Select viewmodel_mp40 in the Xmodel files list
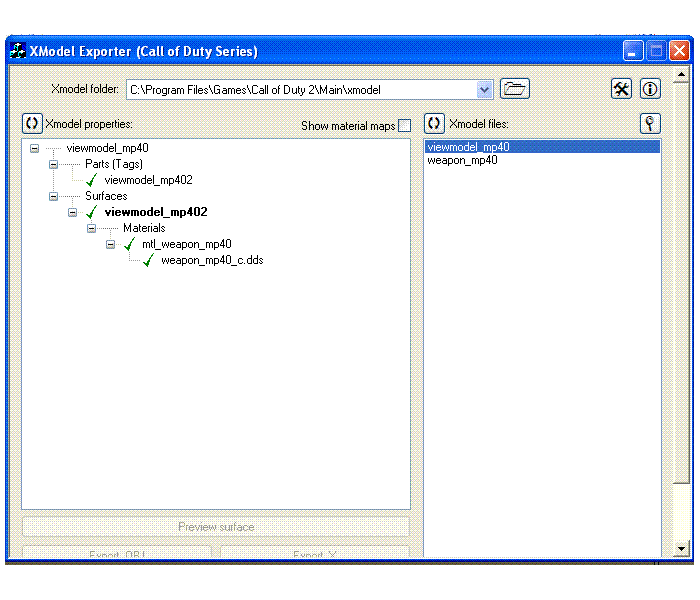Viewport: 700px width, 600px height. tap(542, 147)
